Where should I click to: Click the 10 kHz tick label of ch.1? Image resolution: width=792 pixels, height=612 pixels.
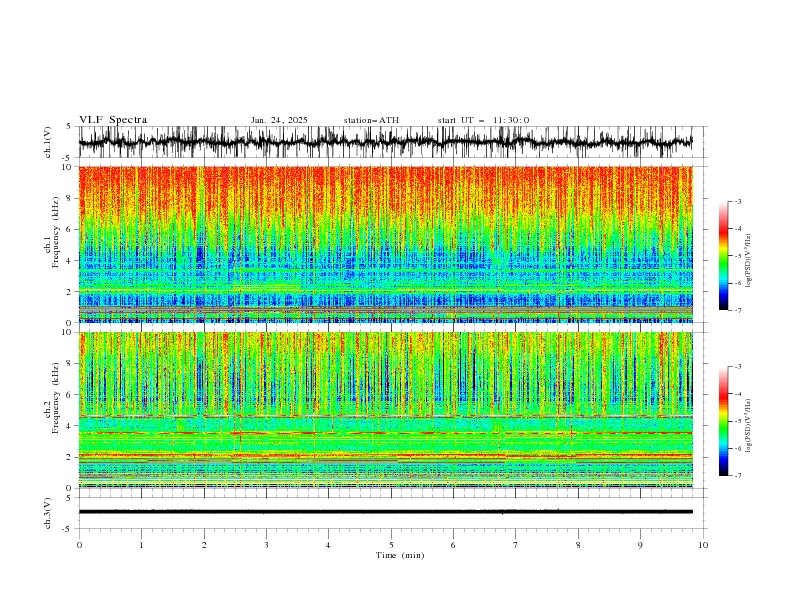point(69,167)
